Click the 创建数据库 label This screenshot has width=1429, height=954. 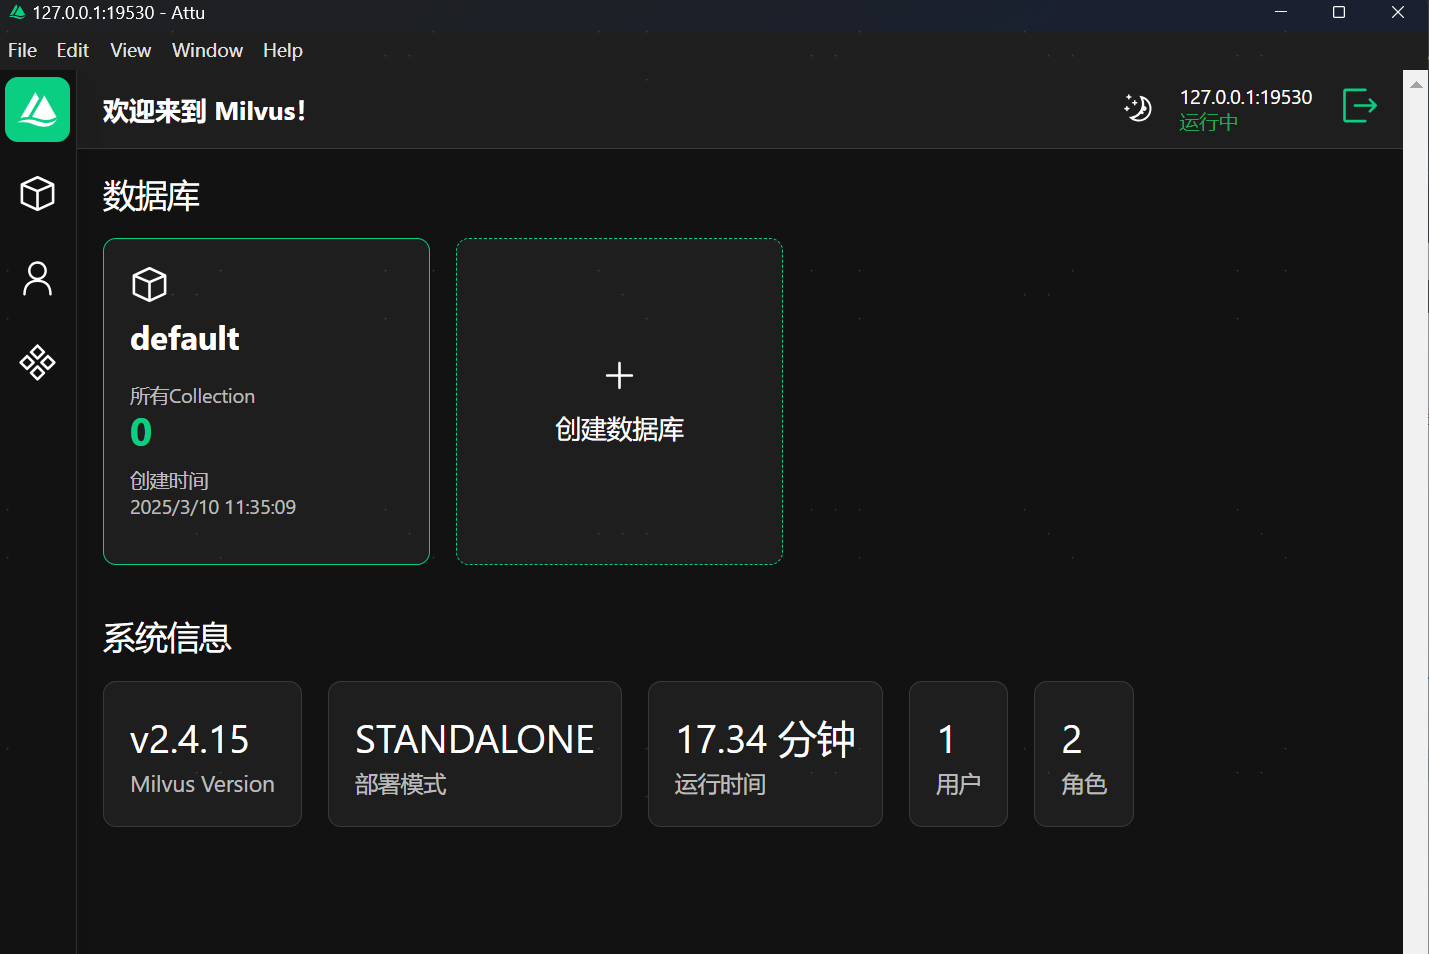[619, 429]
